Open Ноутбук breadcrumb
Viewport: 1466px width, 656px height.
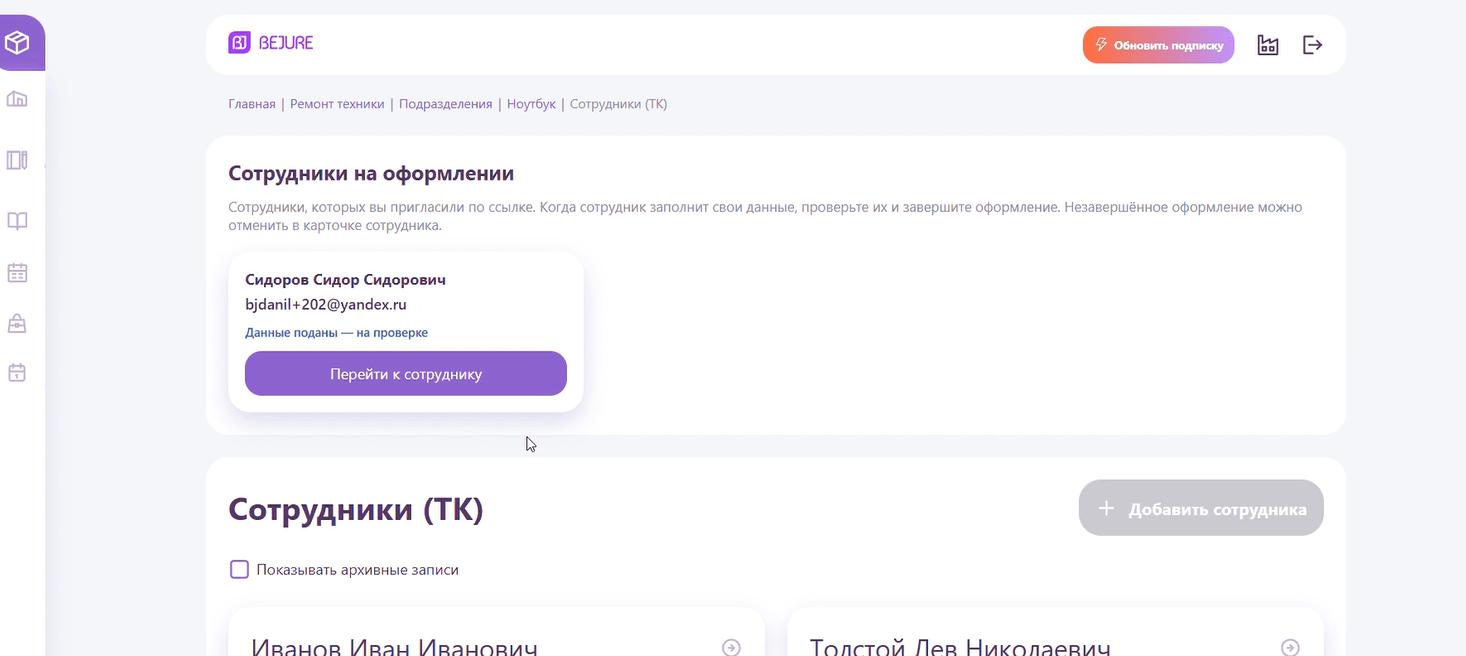click(x=531, y=104)
